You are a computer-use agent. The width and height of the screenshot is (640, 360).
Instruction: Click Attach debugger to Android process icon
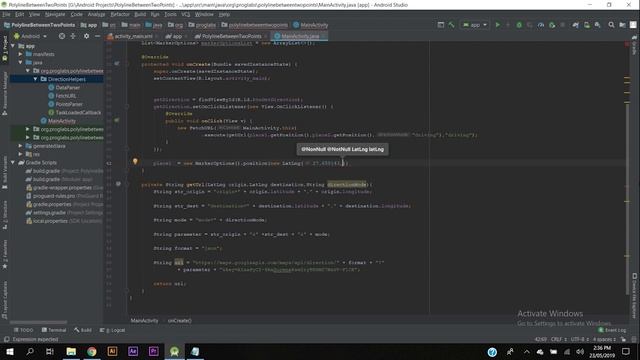click(552, 25)
